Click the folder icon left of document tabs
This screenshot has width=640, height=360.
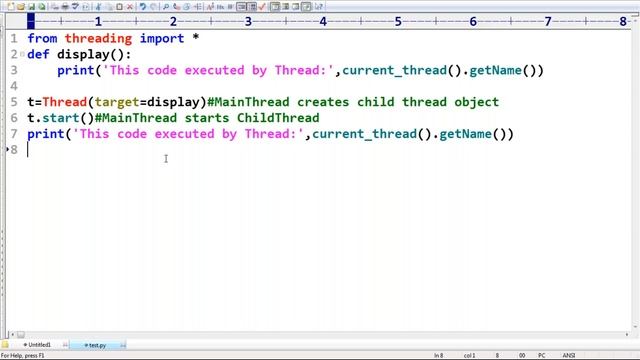5,345
